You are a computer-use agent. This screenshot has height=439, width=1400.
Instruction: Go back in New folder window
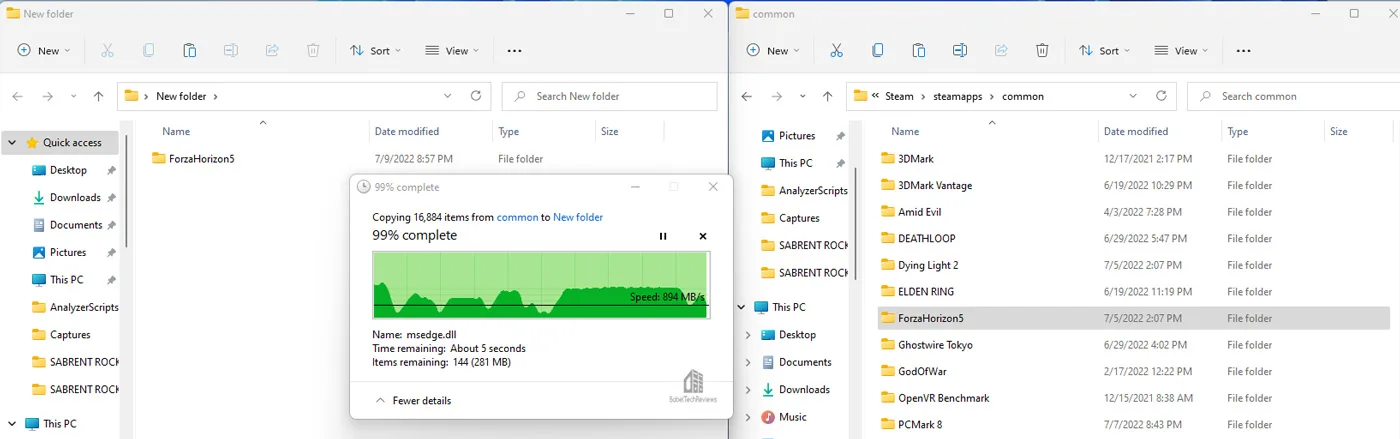point(17,96)
